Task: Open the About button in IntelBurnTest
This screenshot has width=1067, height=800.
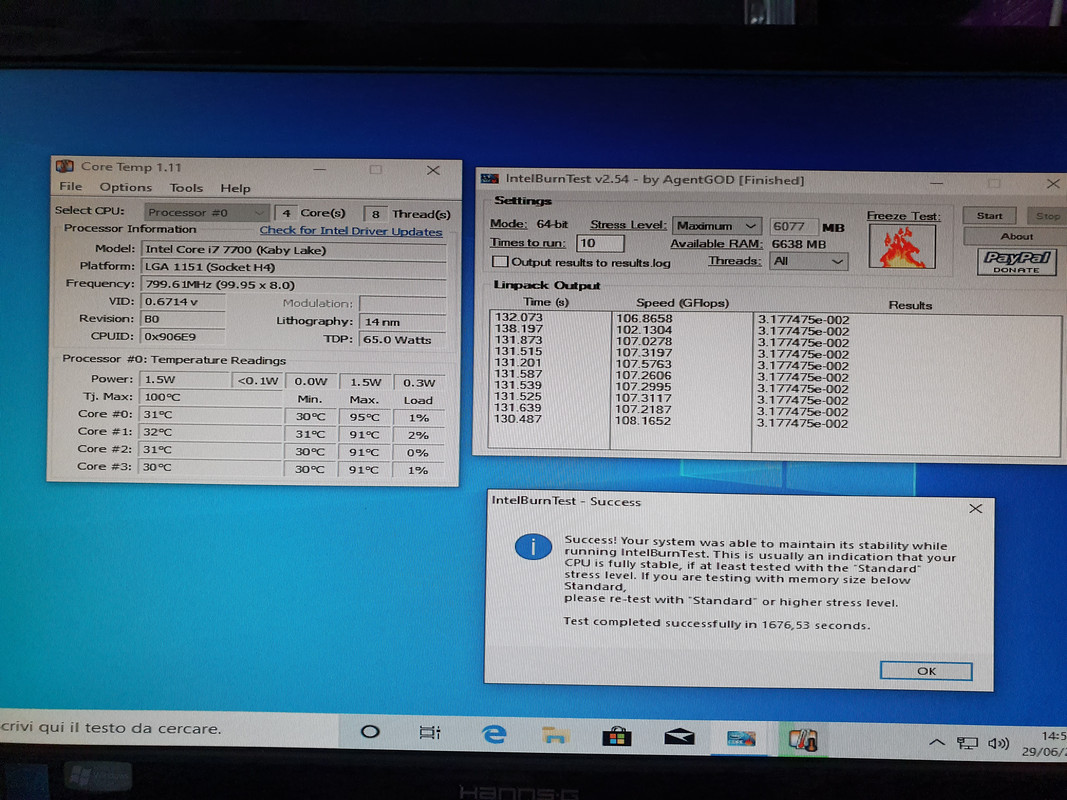Action: pyautogui.click(x=1015, y=236)
